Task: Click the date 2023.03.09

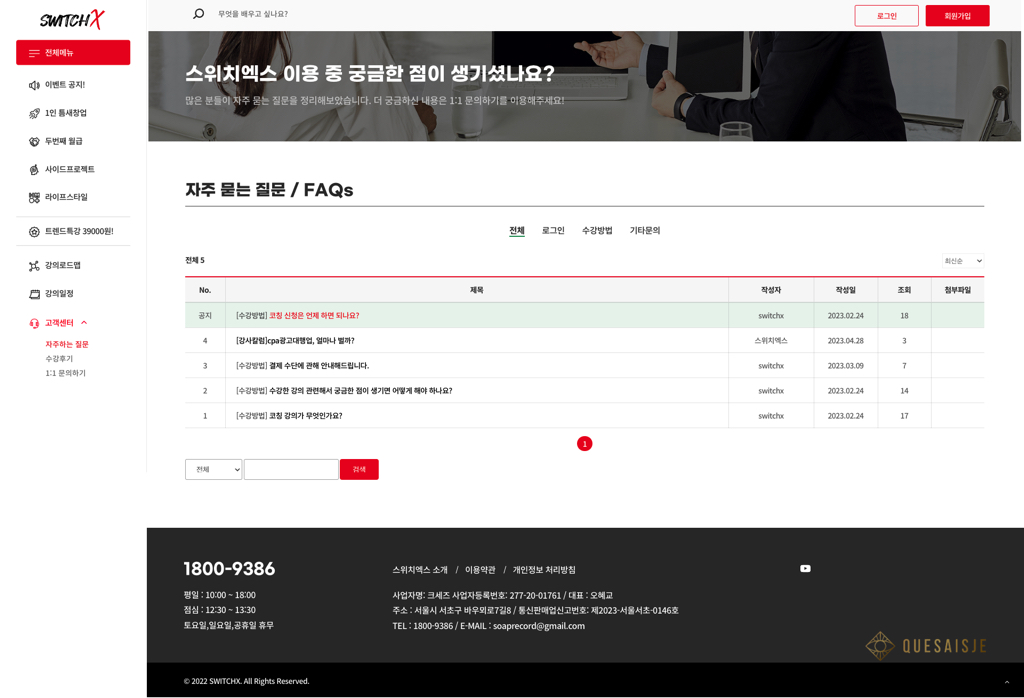Action: coord(846,366)
